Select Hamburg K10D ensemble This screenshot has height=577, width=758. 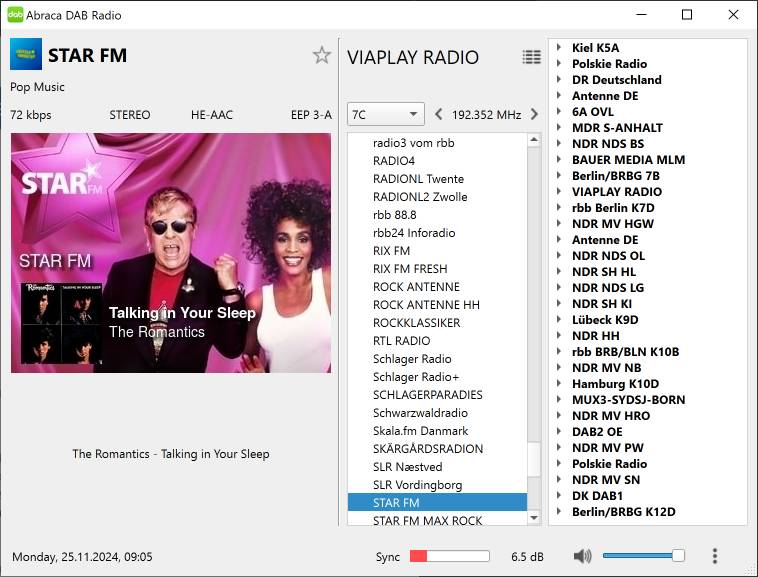coord(615,384)
